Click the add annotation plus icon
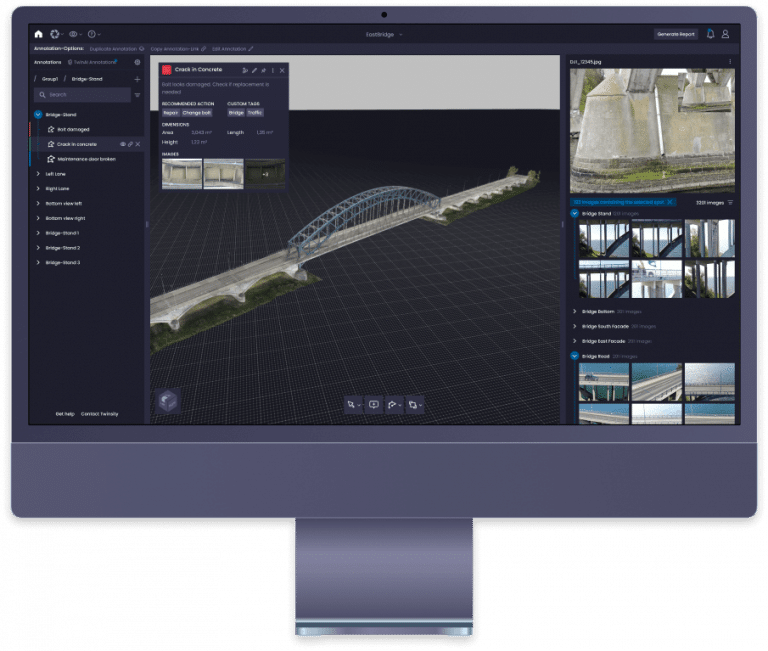This screenshot has height=651, width=768. click(137, 78)
